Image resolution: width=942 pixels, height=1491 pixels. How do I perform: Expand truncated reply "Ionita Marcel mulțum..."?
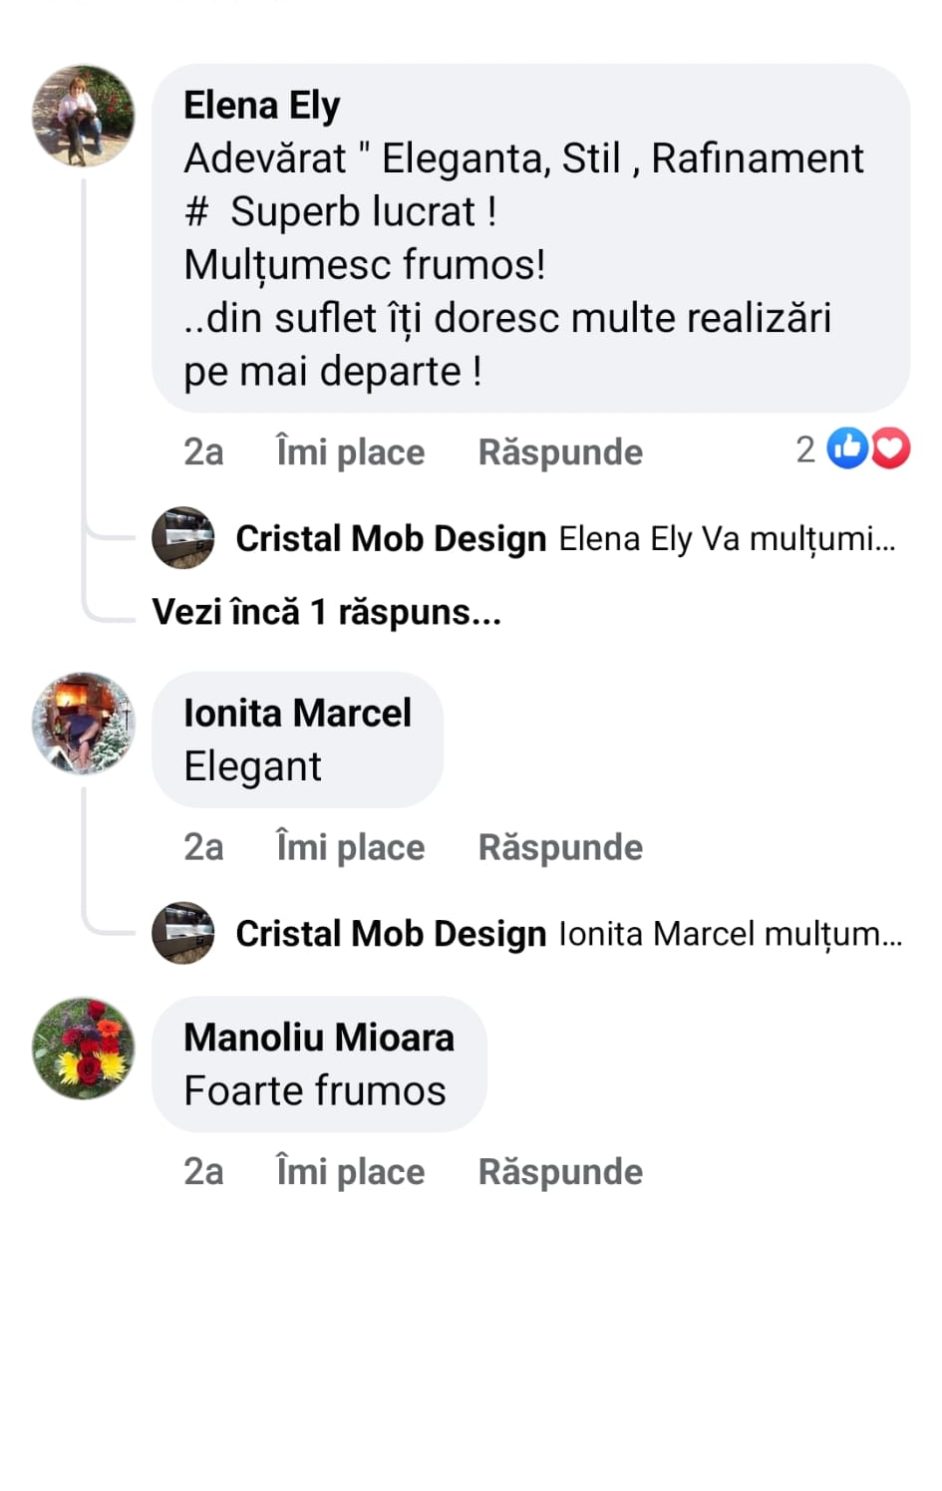(730, 934)
